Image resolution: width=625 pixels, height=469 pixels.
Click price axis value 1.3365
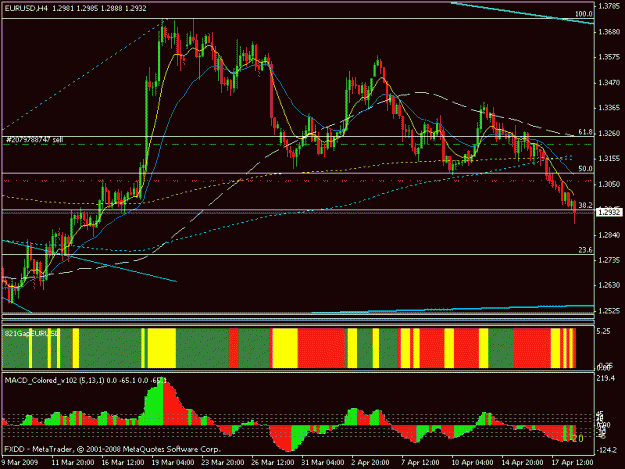pyautogui.click(x=609, y=108)
